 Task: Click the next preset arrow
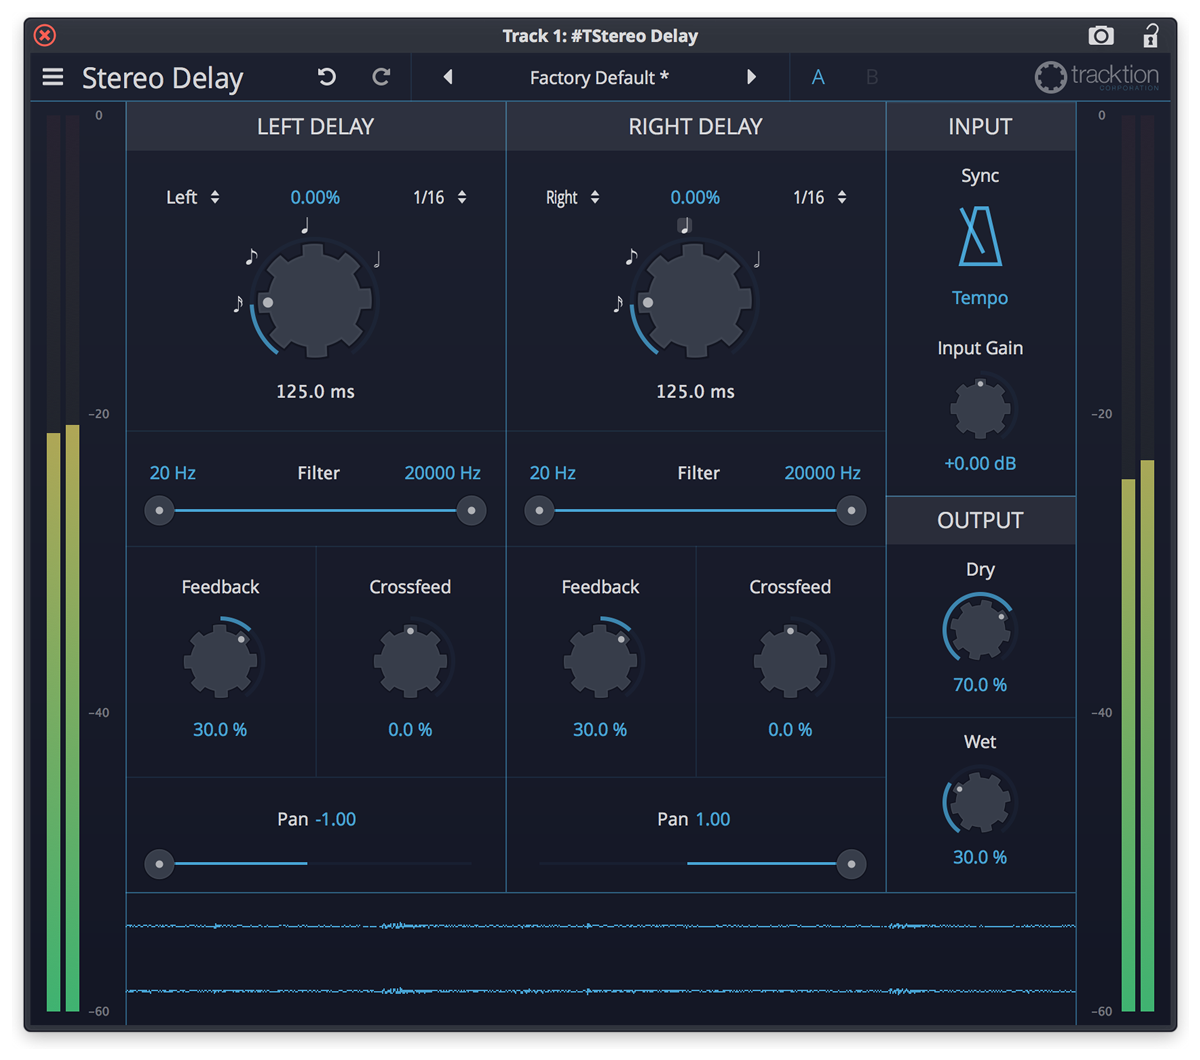(751, 77)
